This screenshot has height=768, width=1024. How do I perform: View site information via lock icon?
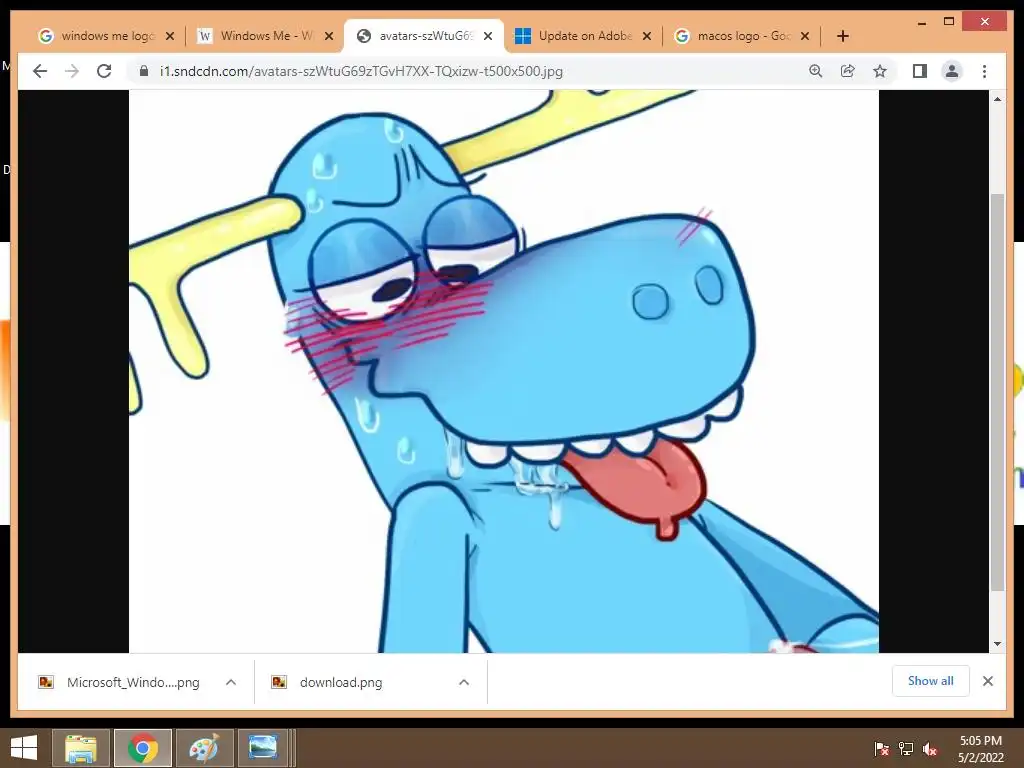[x=144, y=71]
